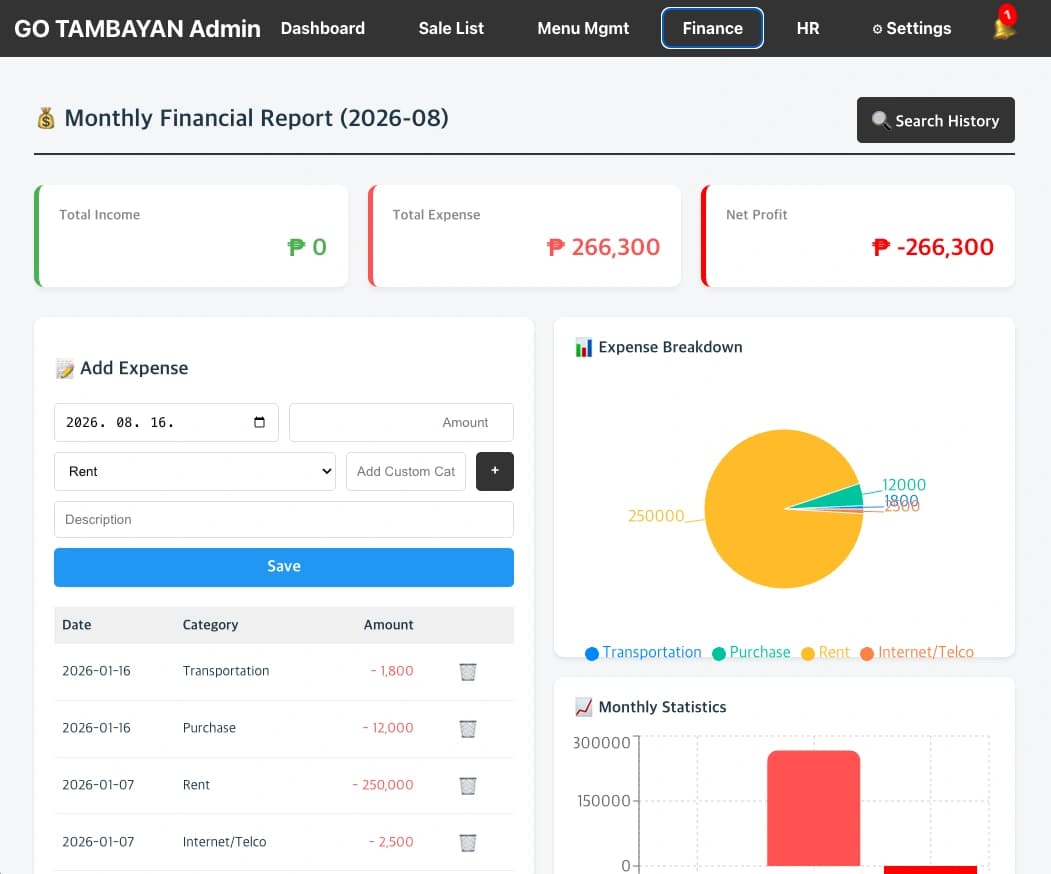Delete the Internet/Telco expense row

tap(468, 842)
